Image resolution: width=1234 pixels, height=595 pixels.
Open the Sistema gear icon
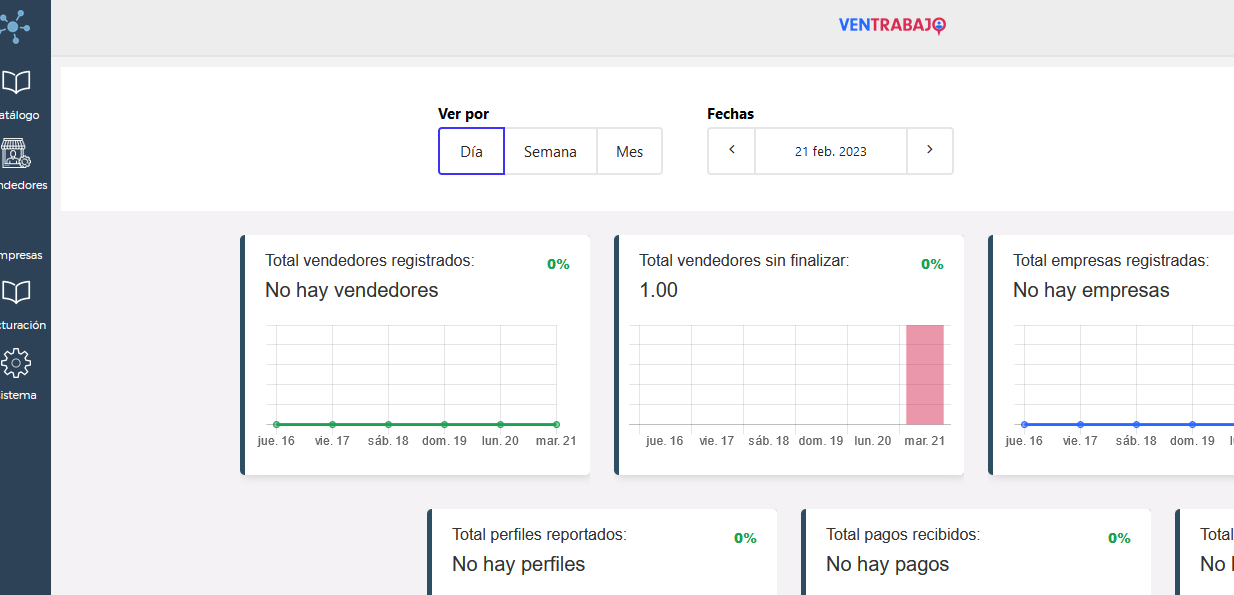[16, 362]
